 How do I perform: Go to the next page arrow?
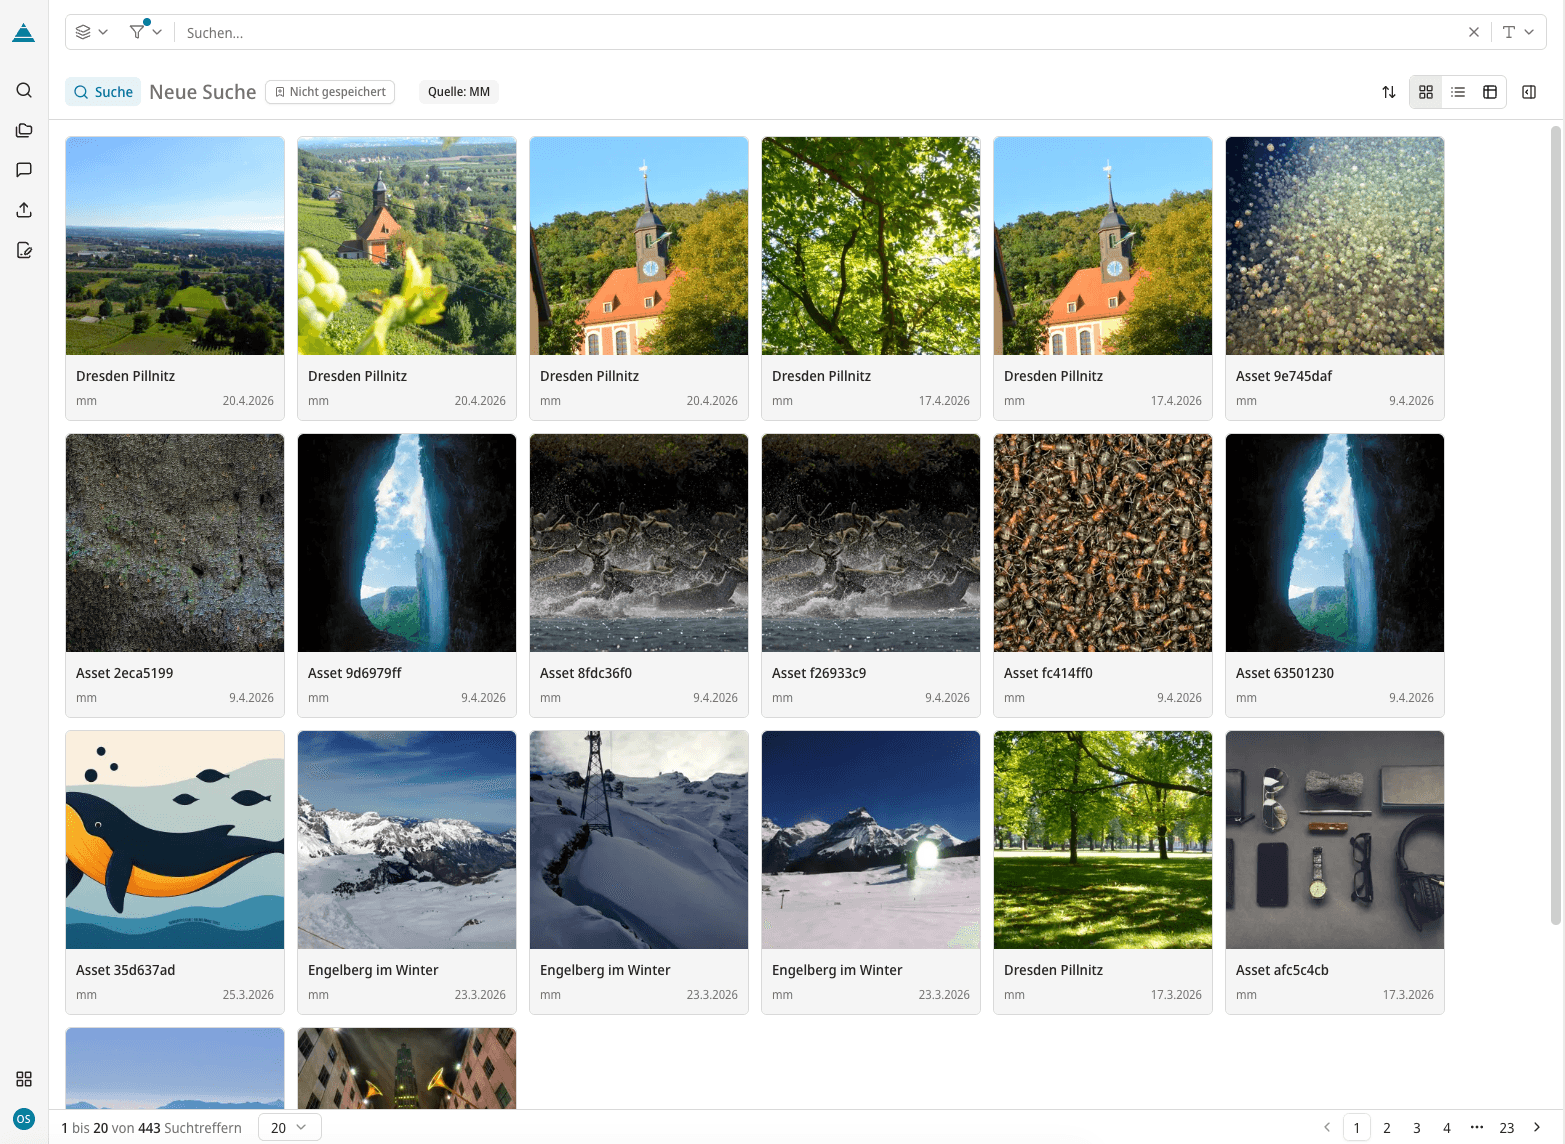tap(1537, 1127)
